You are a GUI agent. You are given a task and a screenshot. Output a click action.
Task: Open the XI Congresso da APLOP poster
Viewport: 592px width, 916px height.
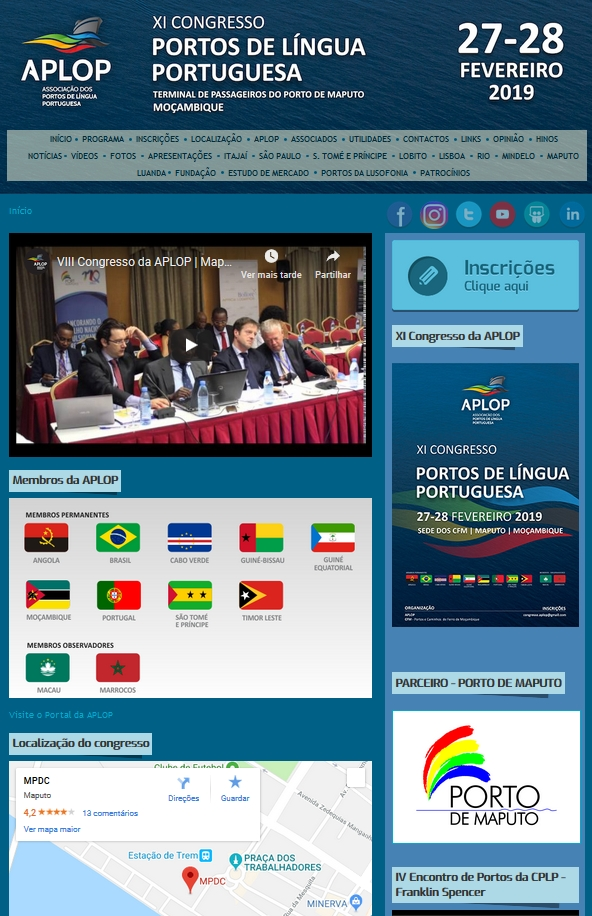(485, 495)
